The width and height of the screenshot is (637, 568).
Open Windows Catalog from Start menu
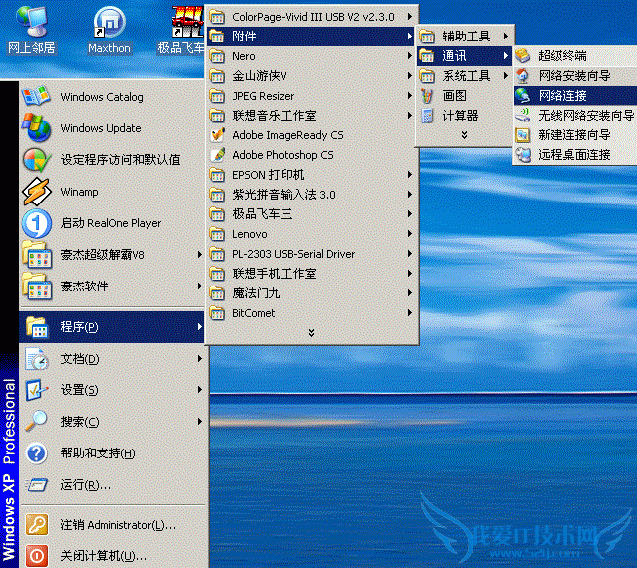click(101, 97)
